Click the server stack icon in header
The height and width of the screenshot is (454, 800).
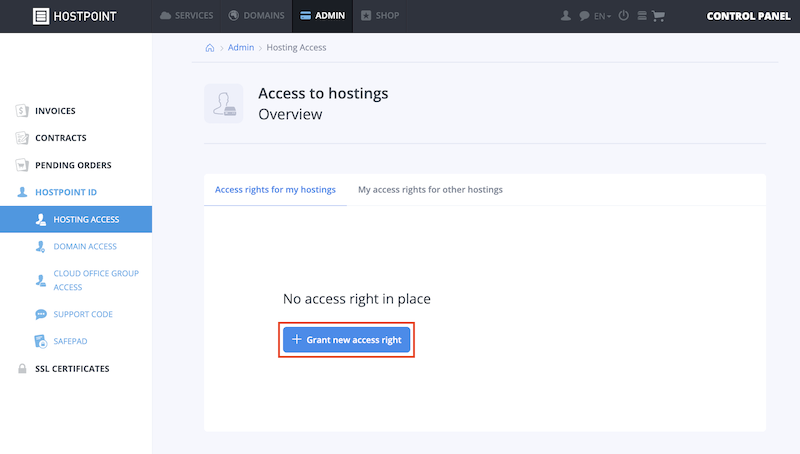point(642,16)
